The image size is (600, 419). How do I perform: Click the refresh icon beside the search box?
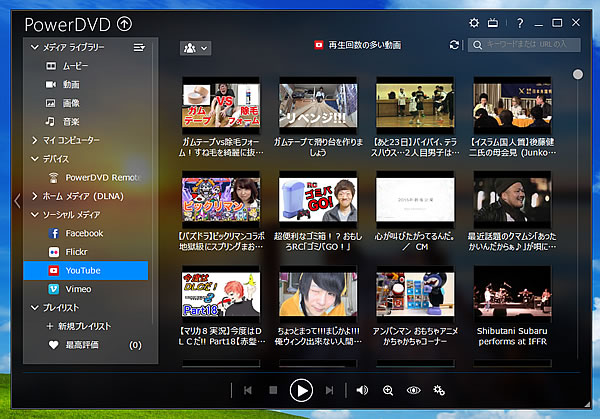(x=455, y=45)
